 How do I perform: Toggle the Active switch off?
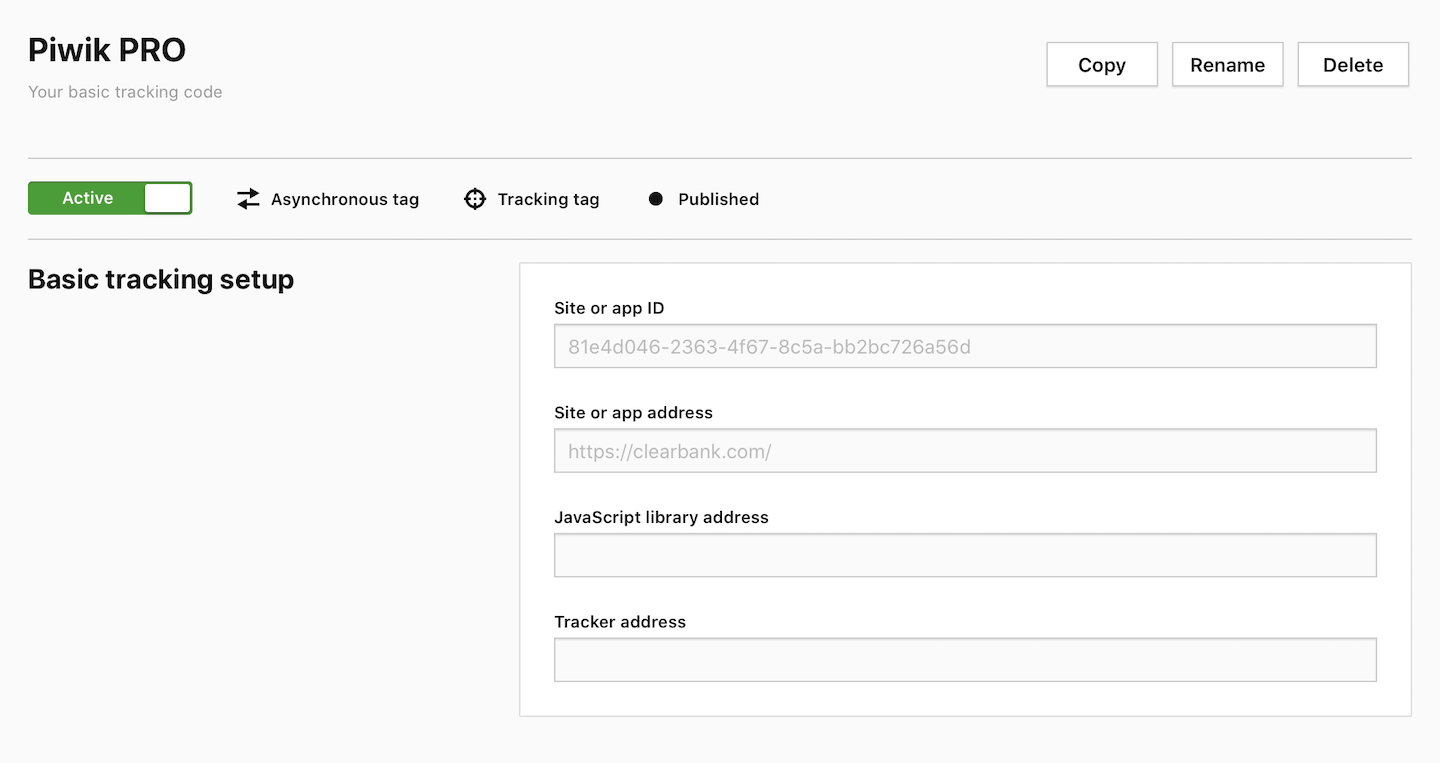coord(110,198)
